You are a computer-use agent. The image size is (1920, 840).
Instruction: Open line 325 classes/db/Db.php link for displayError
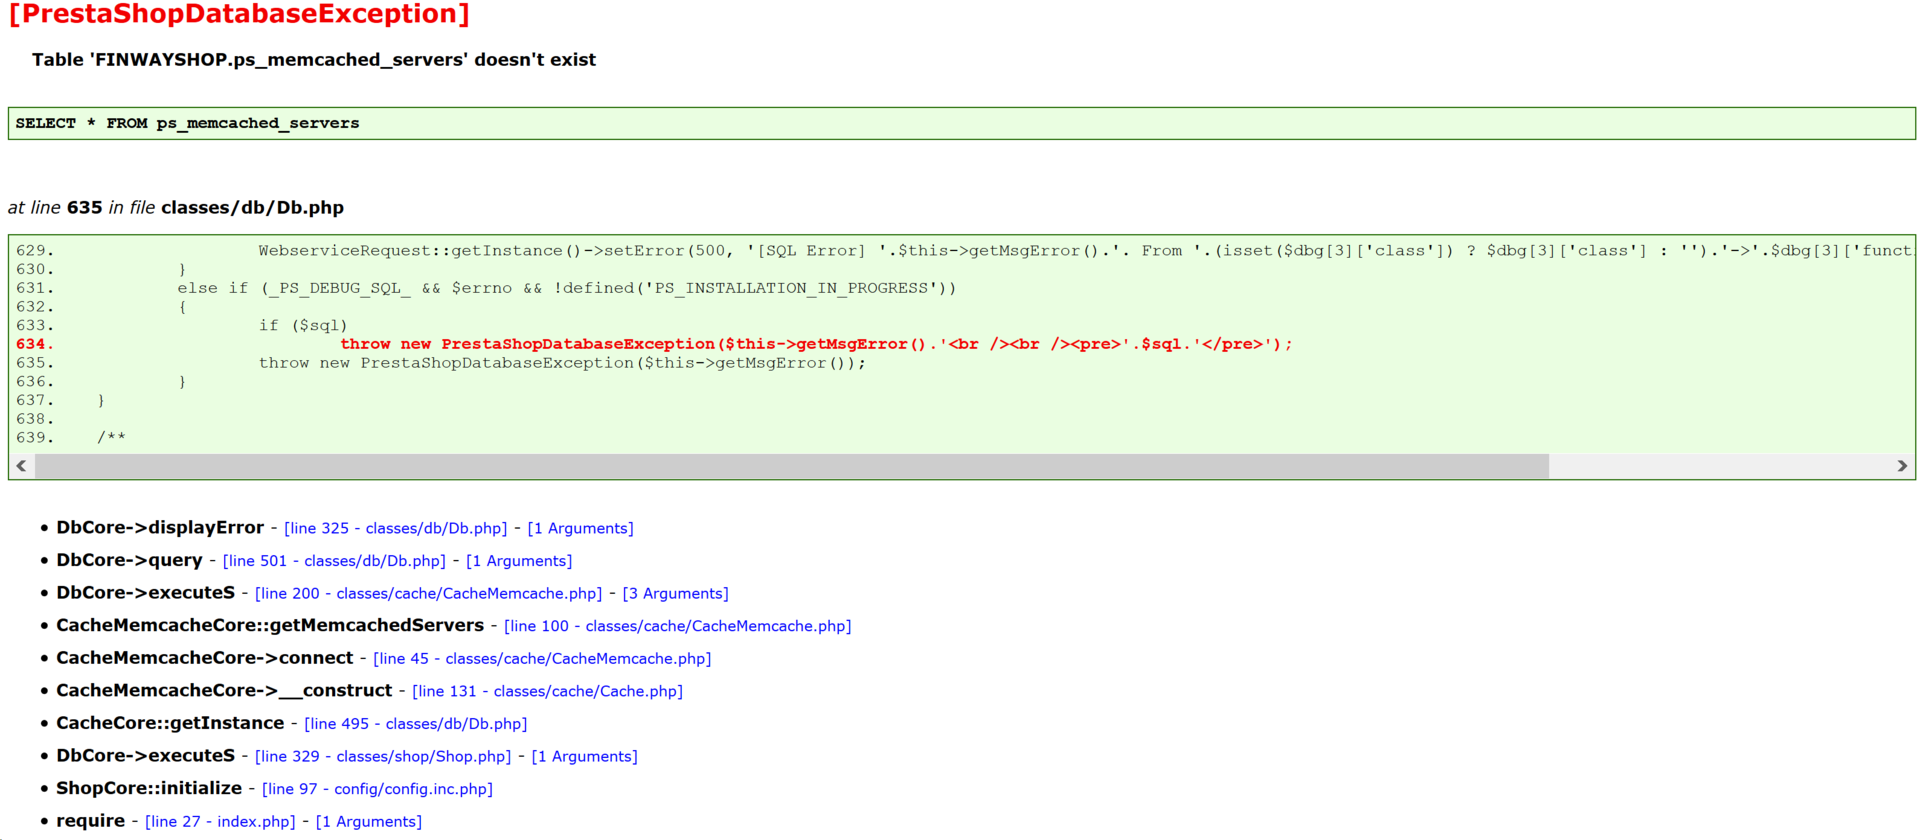coord(396,528)
